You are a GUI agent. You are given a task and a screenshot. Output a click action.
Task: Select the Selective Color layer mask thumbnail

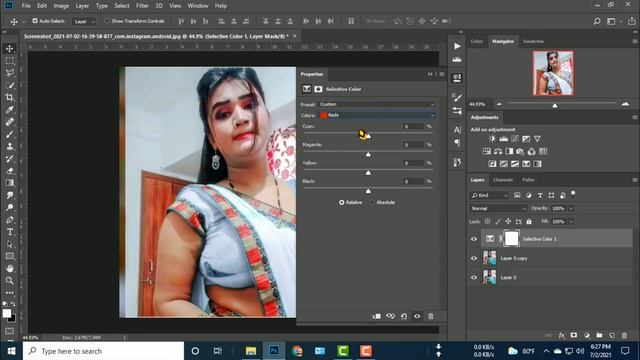(x=511, y=239)
